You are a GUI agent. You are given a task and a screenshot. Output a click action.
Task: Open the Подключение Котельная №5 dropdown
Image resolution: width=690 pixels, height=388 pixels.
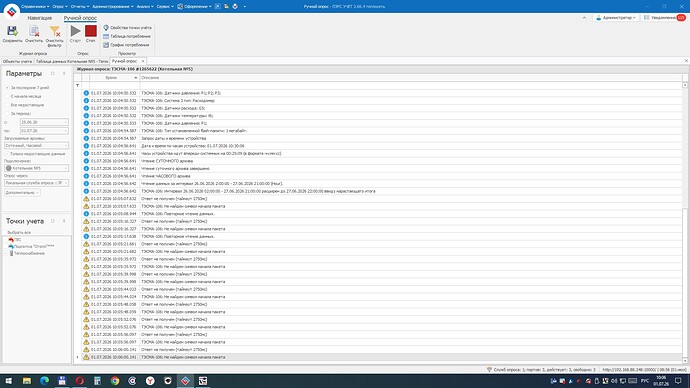tap(36, 168)
